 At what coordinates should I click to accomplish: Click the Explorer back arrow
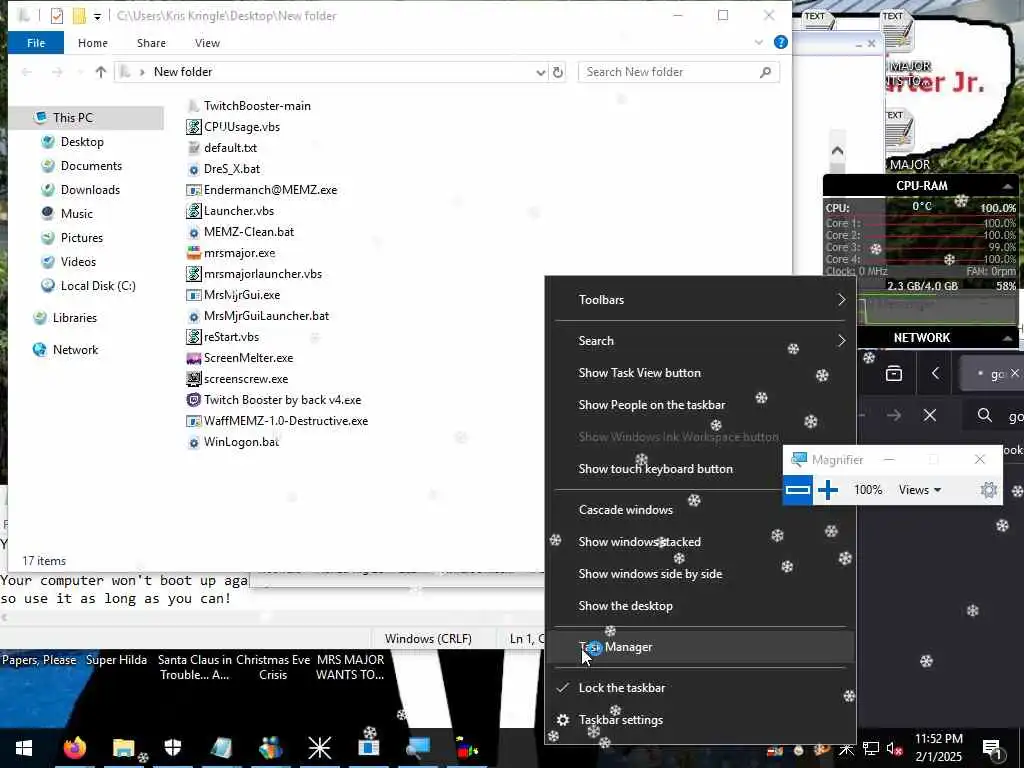27,72
